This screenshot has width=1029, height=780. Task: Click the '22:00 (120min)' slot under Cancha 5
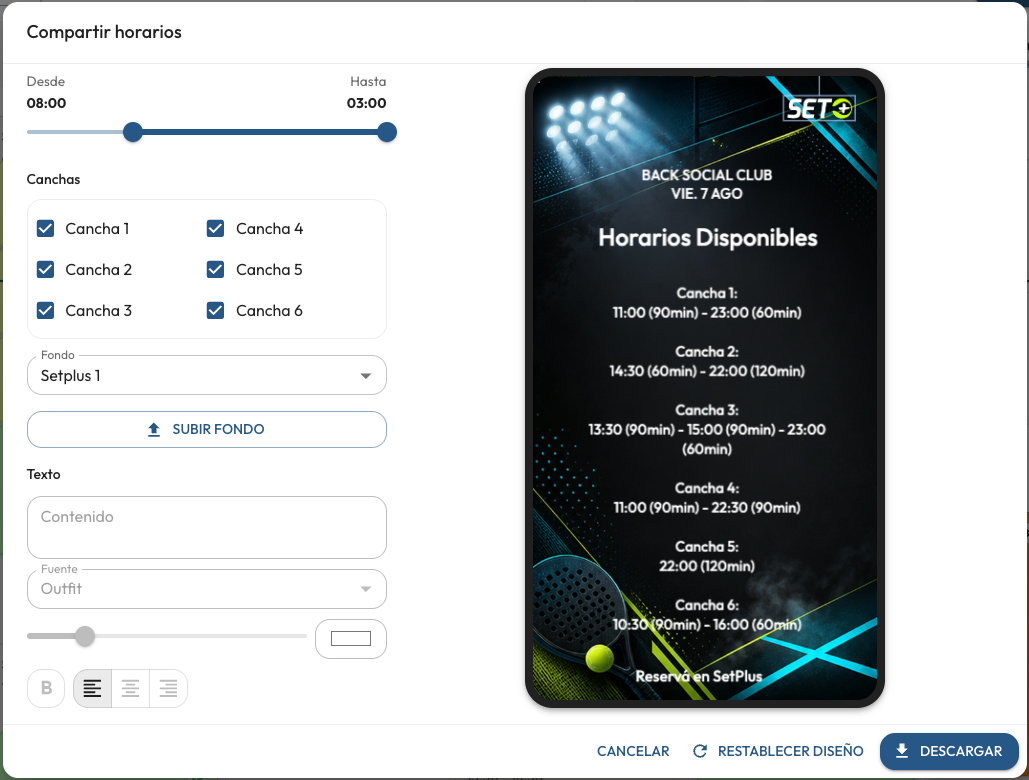tap(707, 566)
